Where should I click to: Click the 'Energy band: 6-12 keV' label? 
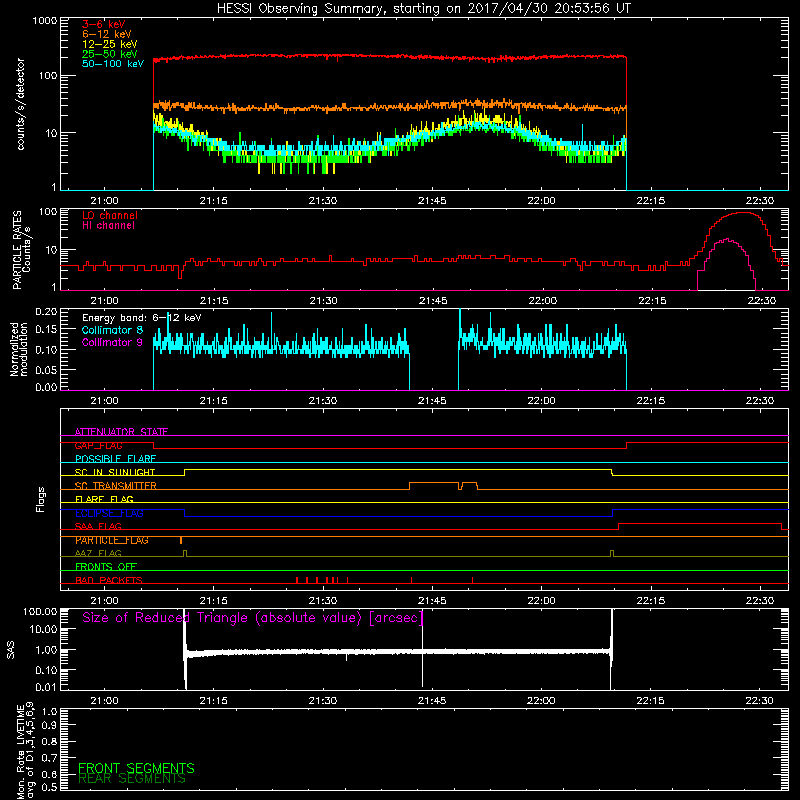coord(142,318)
